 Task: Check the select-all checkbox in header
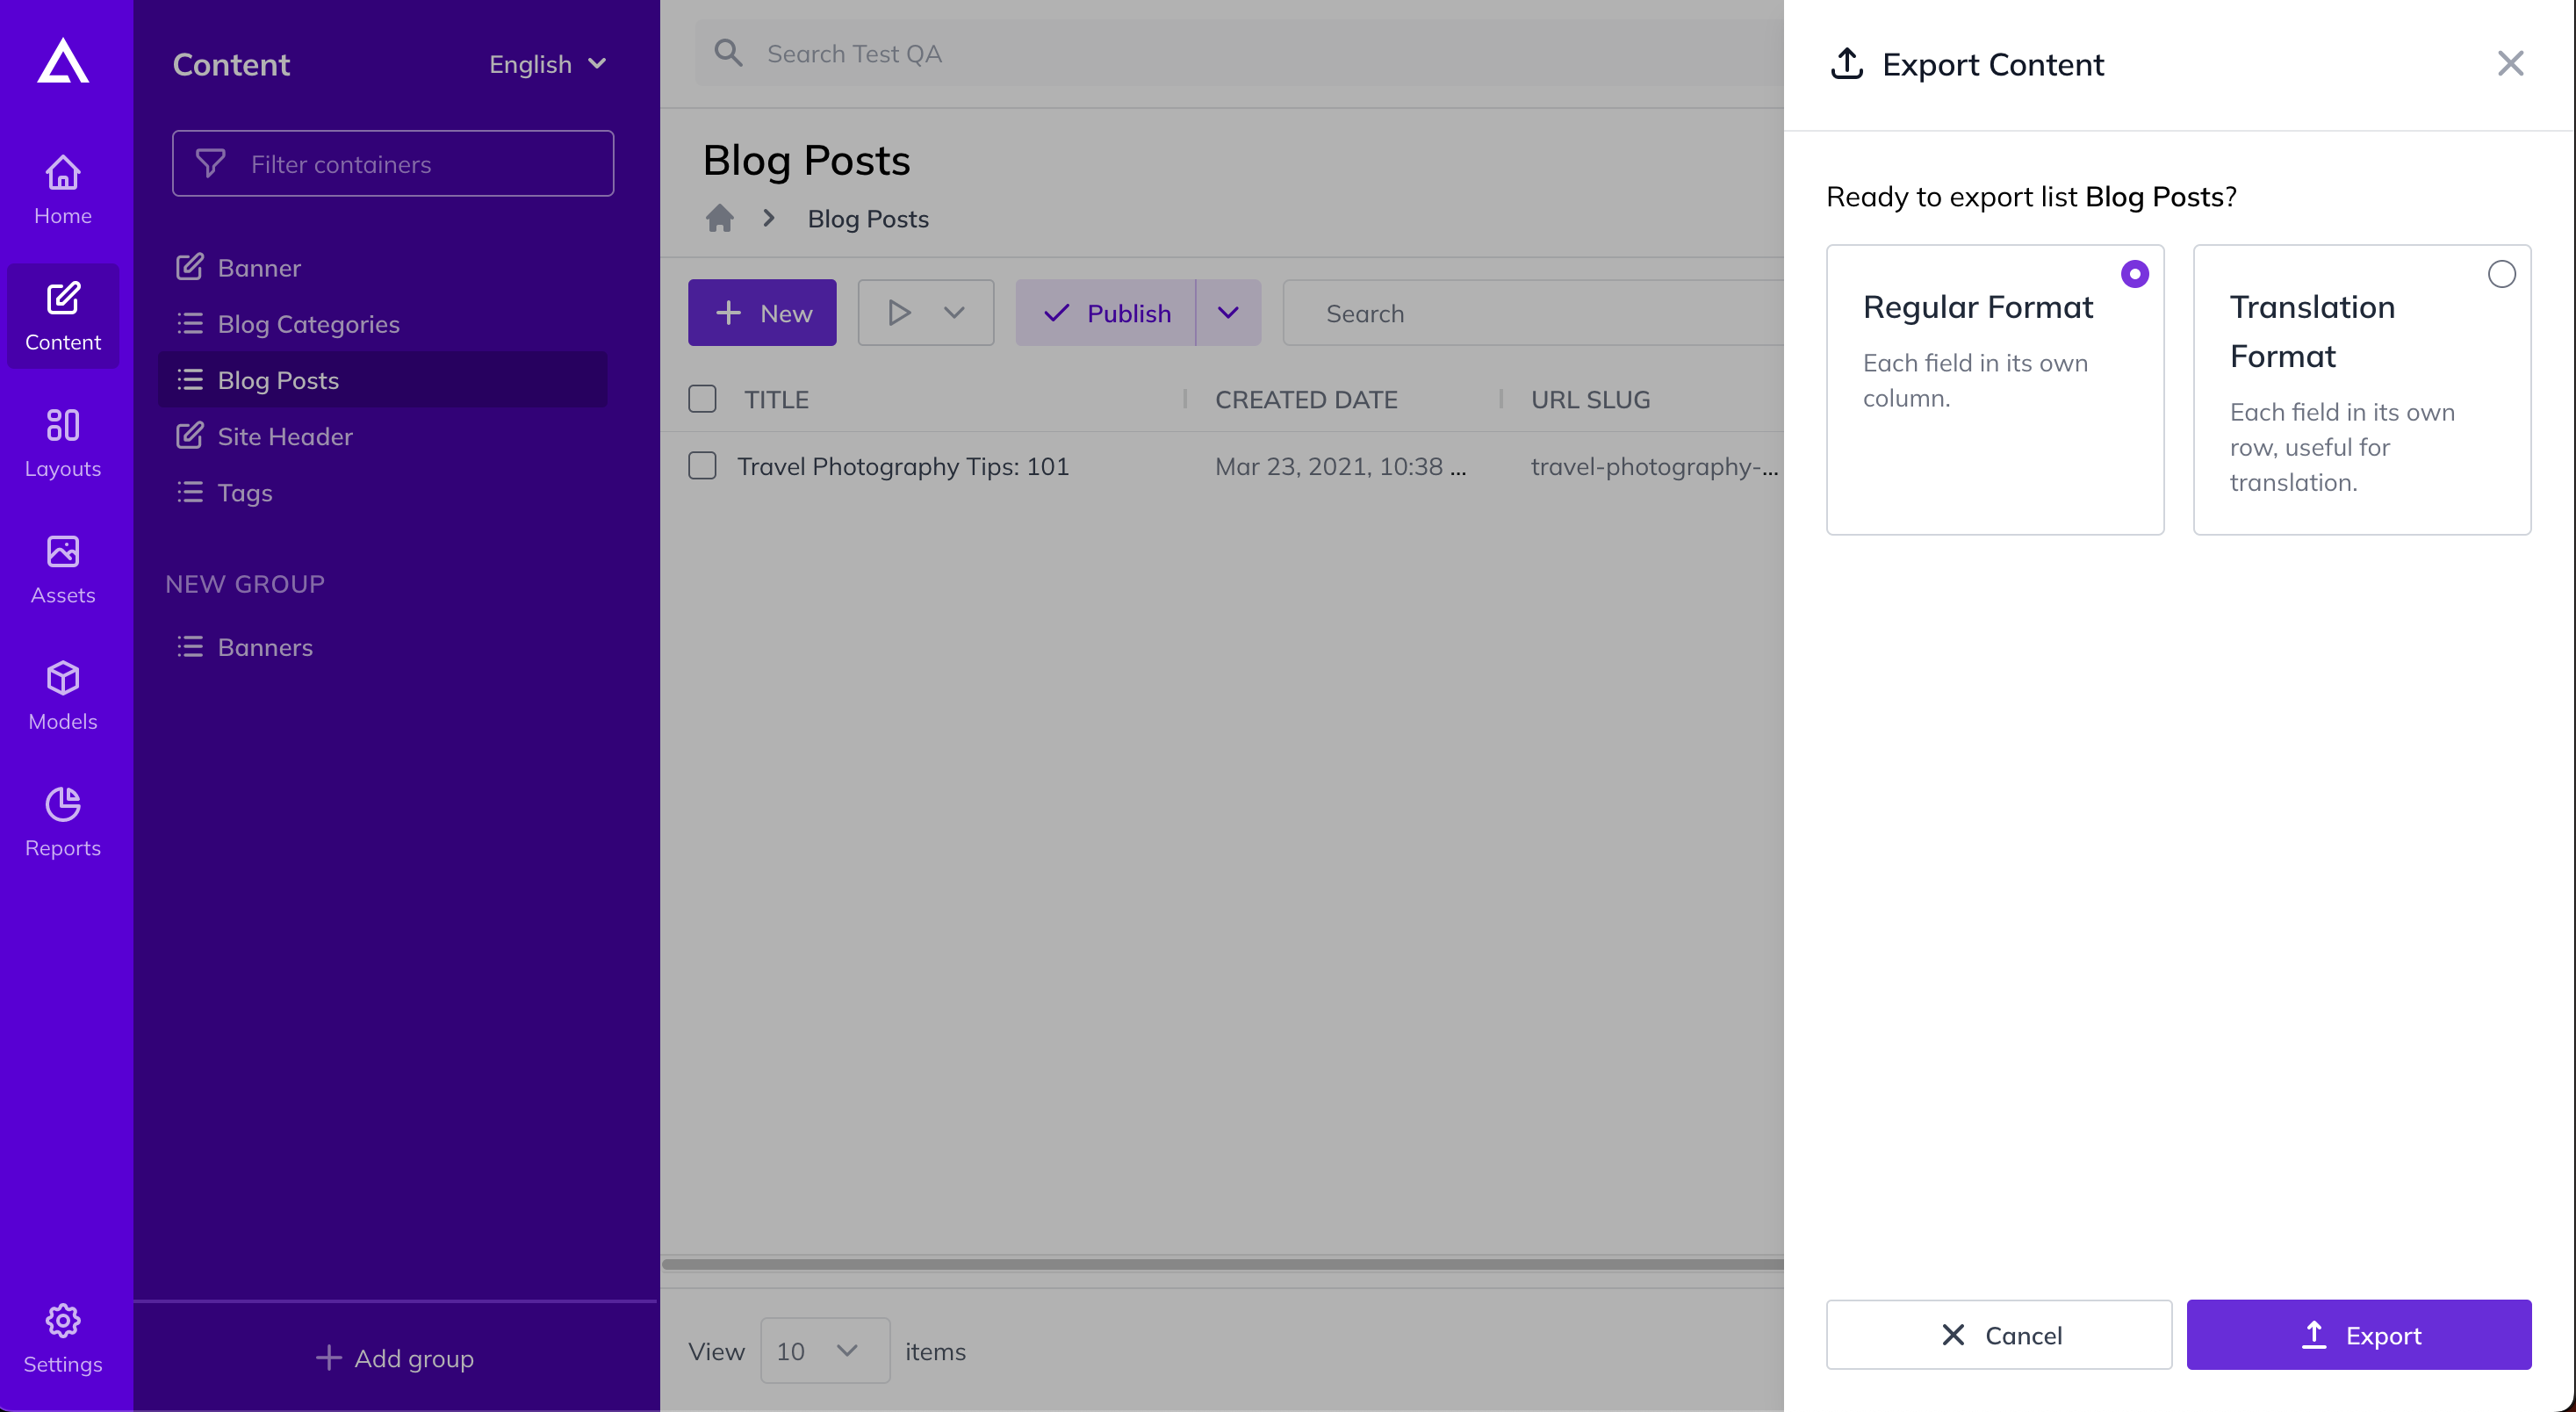702,399
